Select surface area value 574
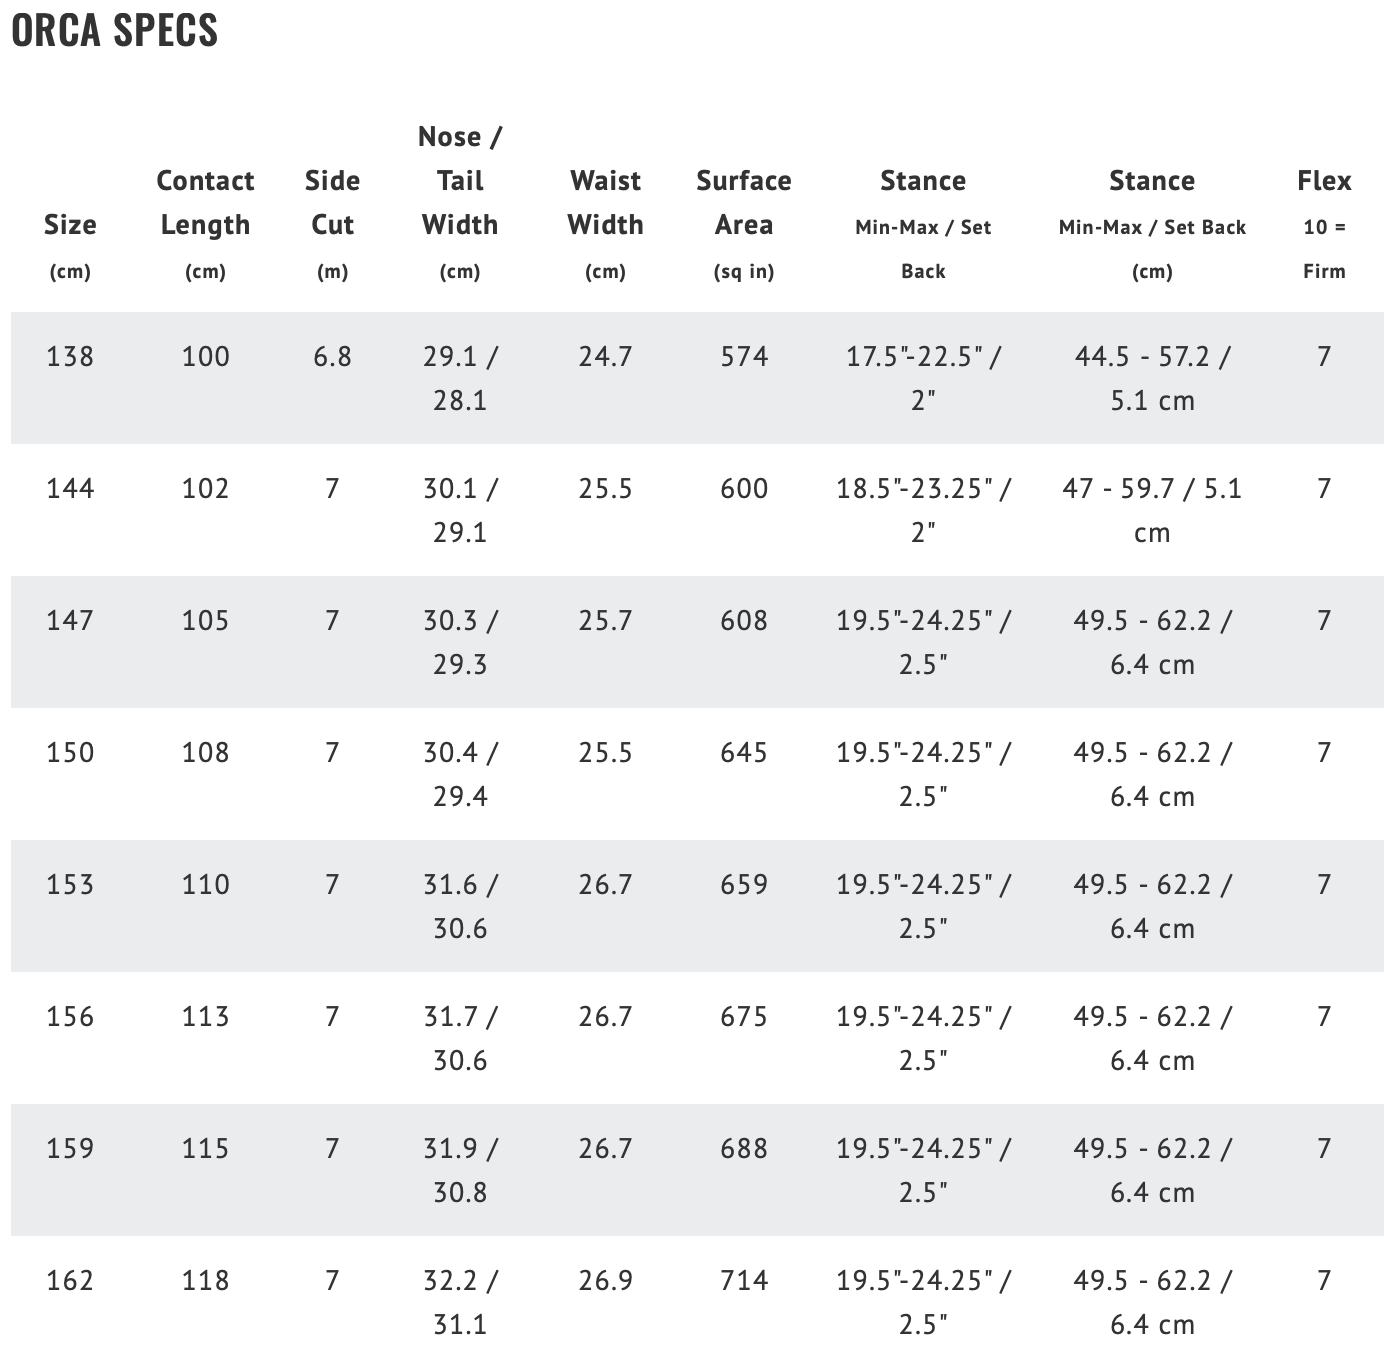 pos(744,357)
